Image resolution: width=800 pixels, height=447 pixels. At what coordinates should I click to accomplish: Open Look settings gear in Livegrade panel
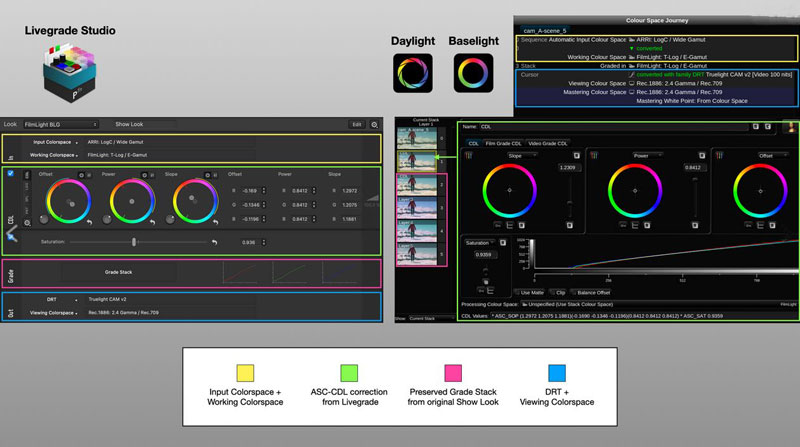click(x=374, y=125)
